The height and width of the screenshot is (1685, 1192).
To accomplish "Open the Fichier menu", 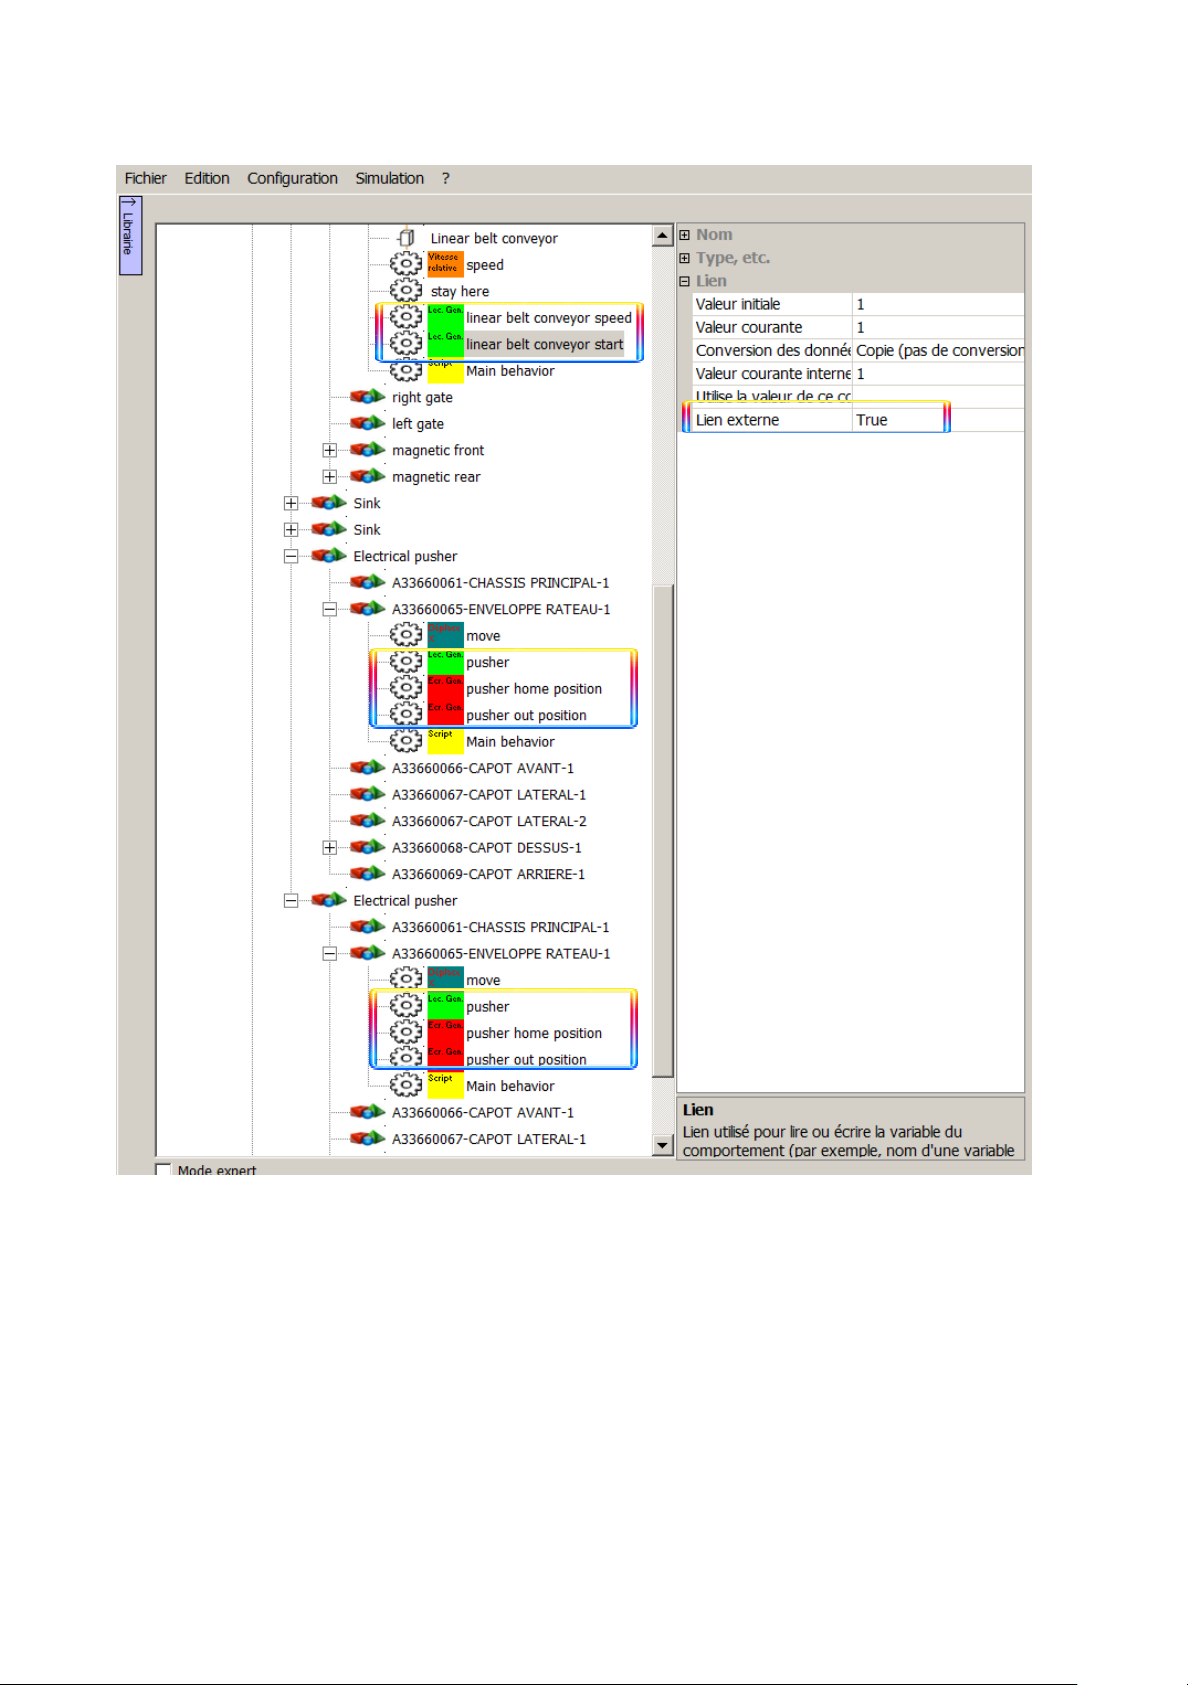I will tap(145, 178).
